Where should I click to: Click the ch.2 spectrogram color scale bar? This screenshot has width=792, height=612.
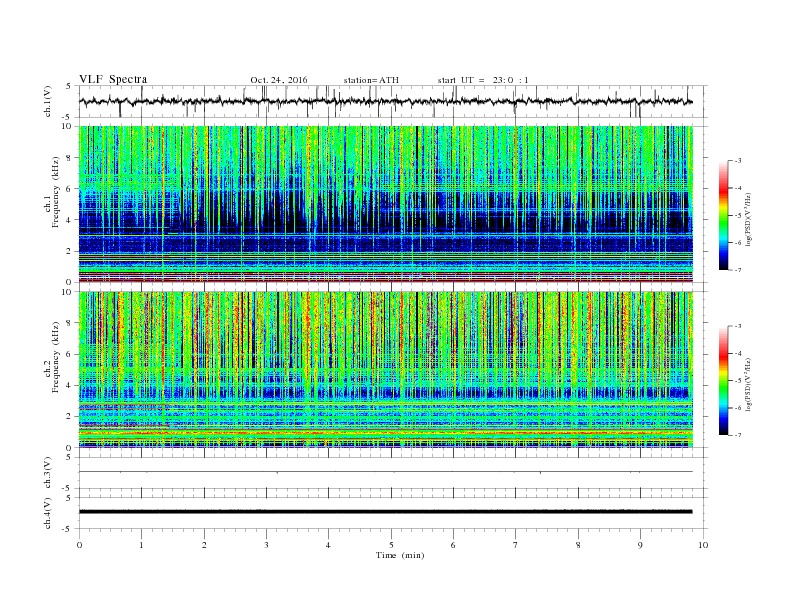[x=724, y=380]
